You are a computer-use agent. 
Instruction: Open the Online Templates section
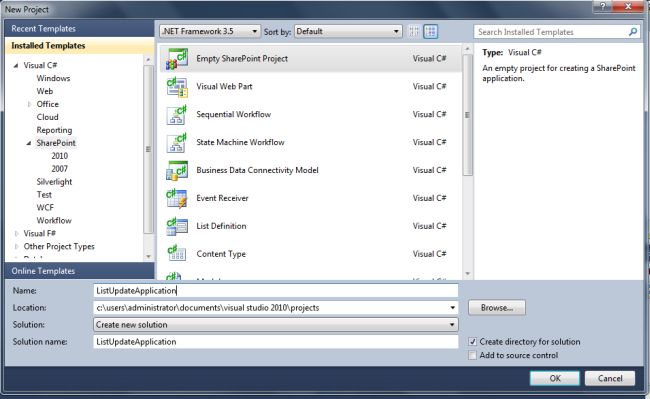coord(79,271)
